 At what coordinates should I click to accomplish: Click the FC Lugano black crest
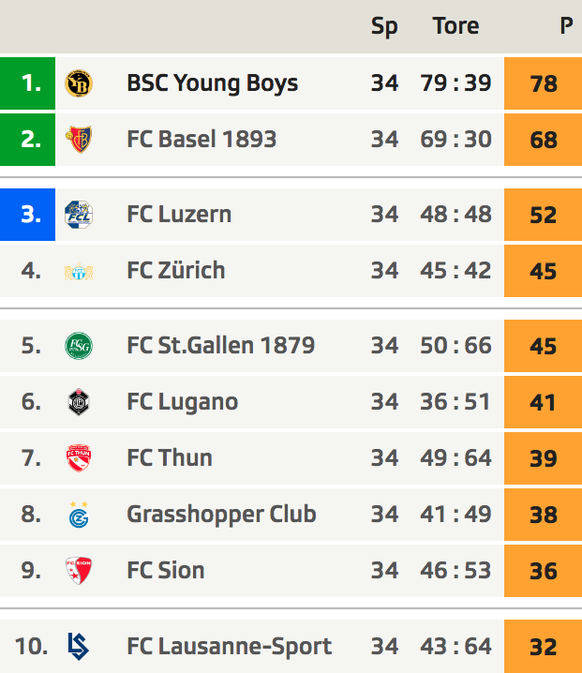[79, 402]
